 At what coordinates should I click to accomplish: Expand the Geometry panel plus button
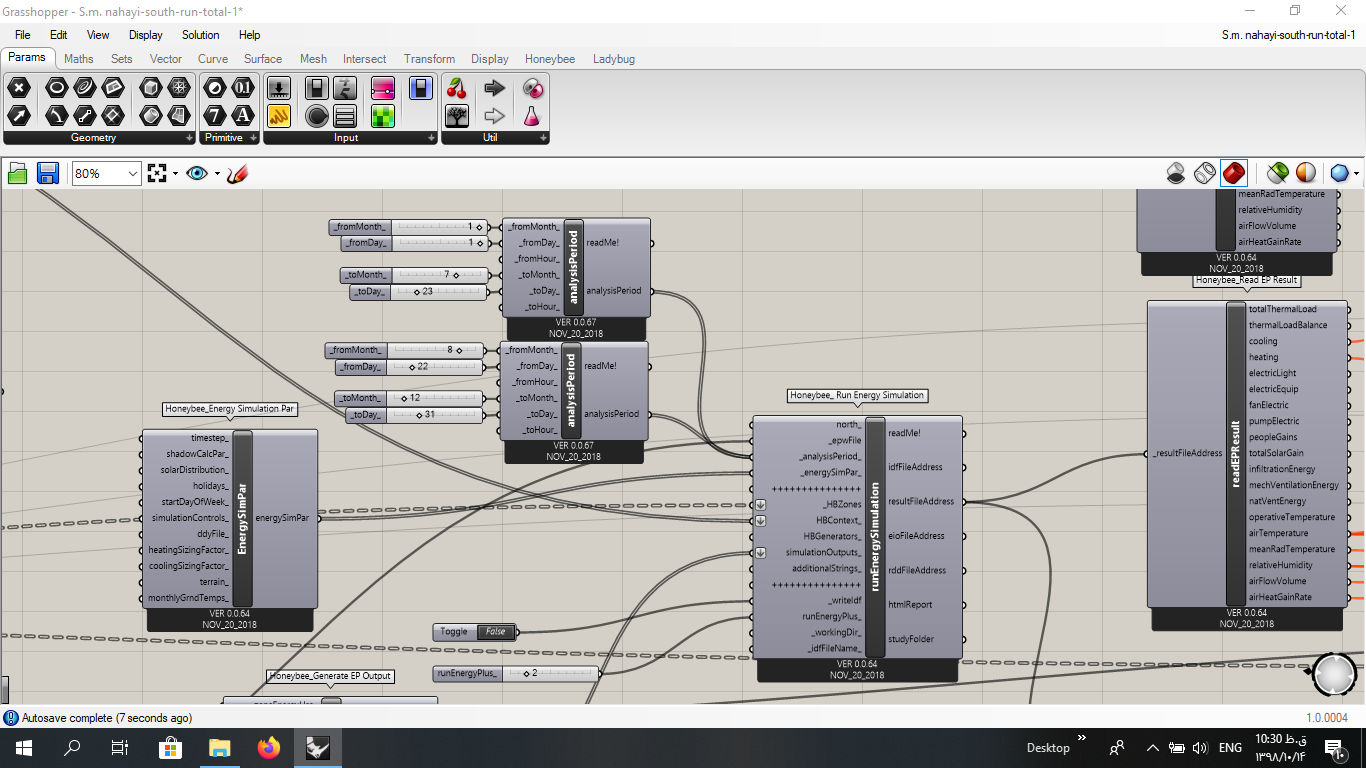click(189, 138)
